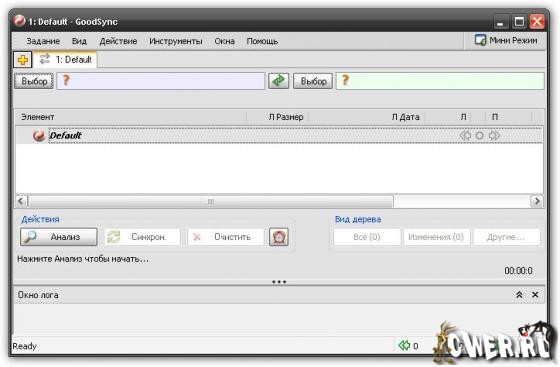Click the Очистить button

(226, 237)
